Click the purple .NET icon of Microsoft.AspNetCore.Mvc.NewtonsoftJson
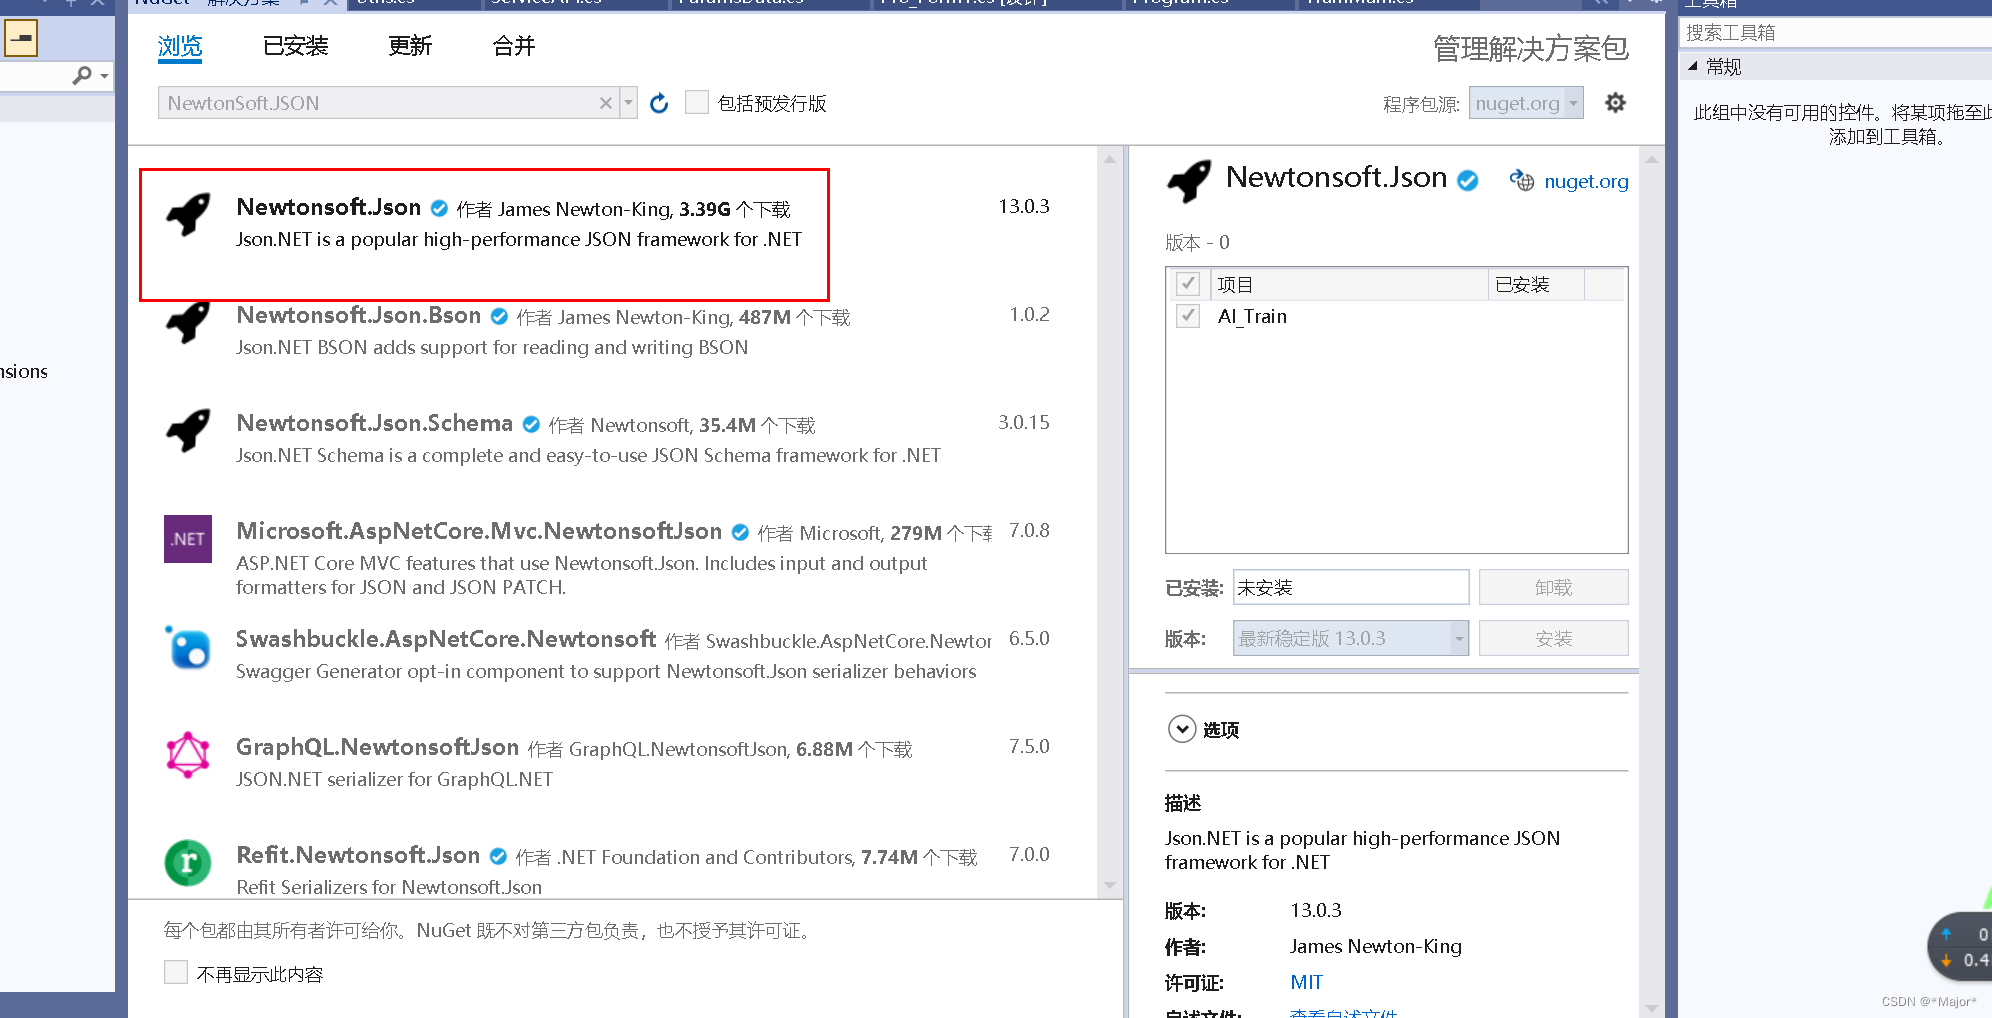 coord(188,538)
